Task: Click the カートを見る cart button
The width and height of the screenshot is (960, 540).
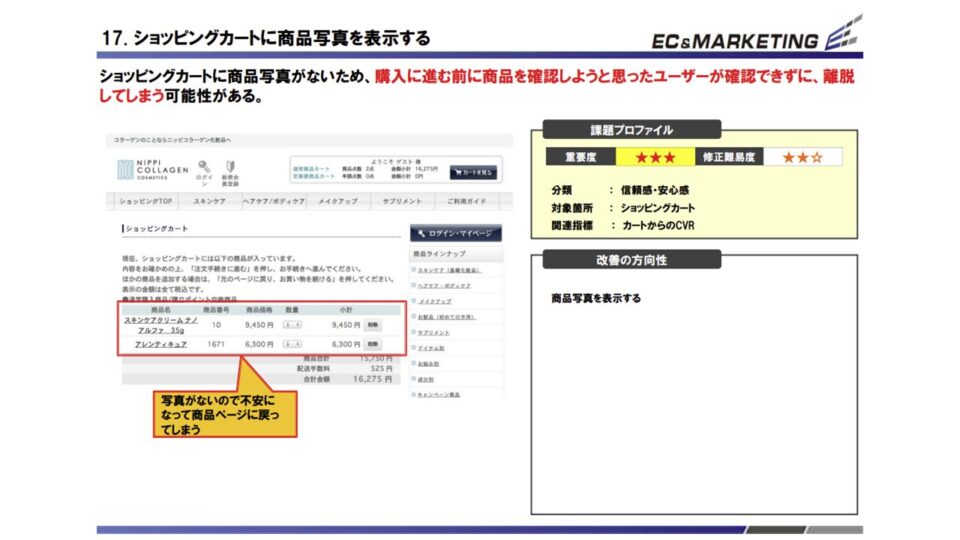Action: [x=473, y=173]
